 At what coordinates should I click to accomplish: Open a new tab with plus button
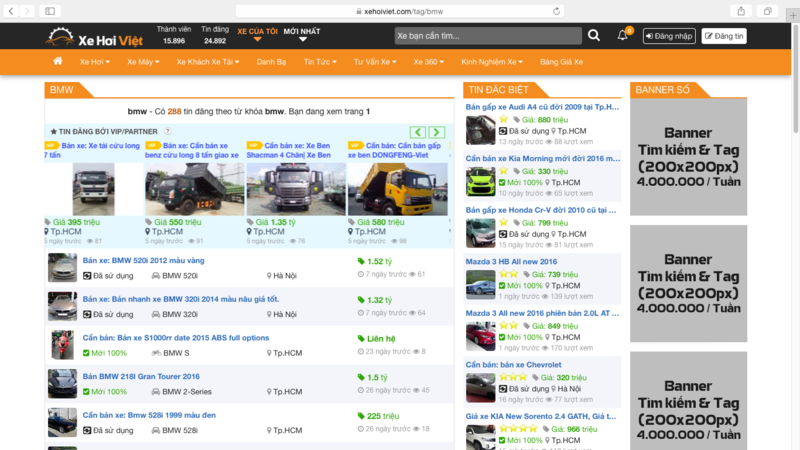point(793,15)
